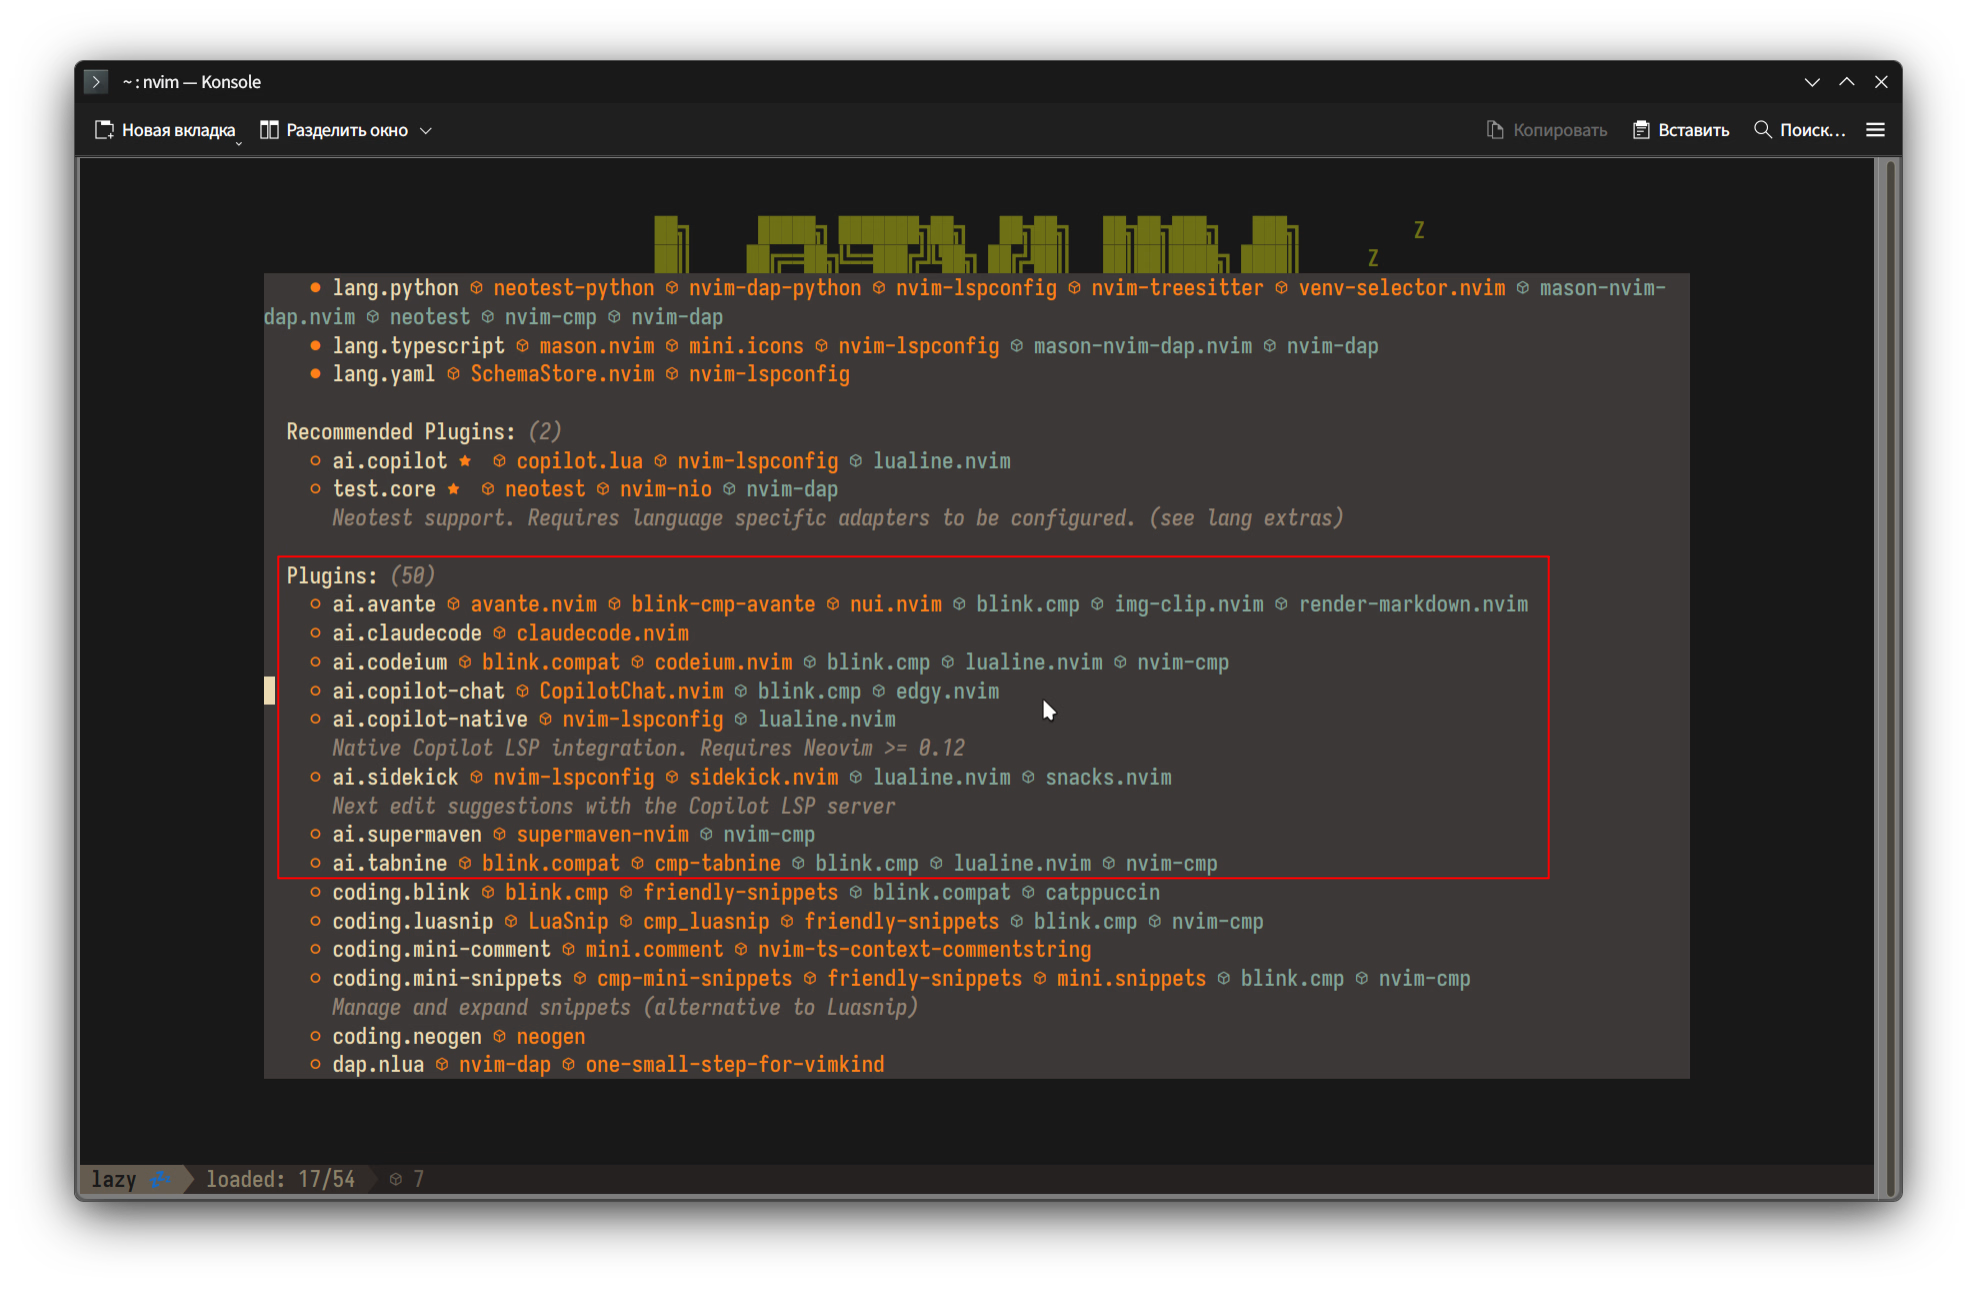This screenshot has height=1289, width=1976.
Task: Click the Поиск... button label
Action: 1812,130
